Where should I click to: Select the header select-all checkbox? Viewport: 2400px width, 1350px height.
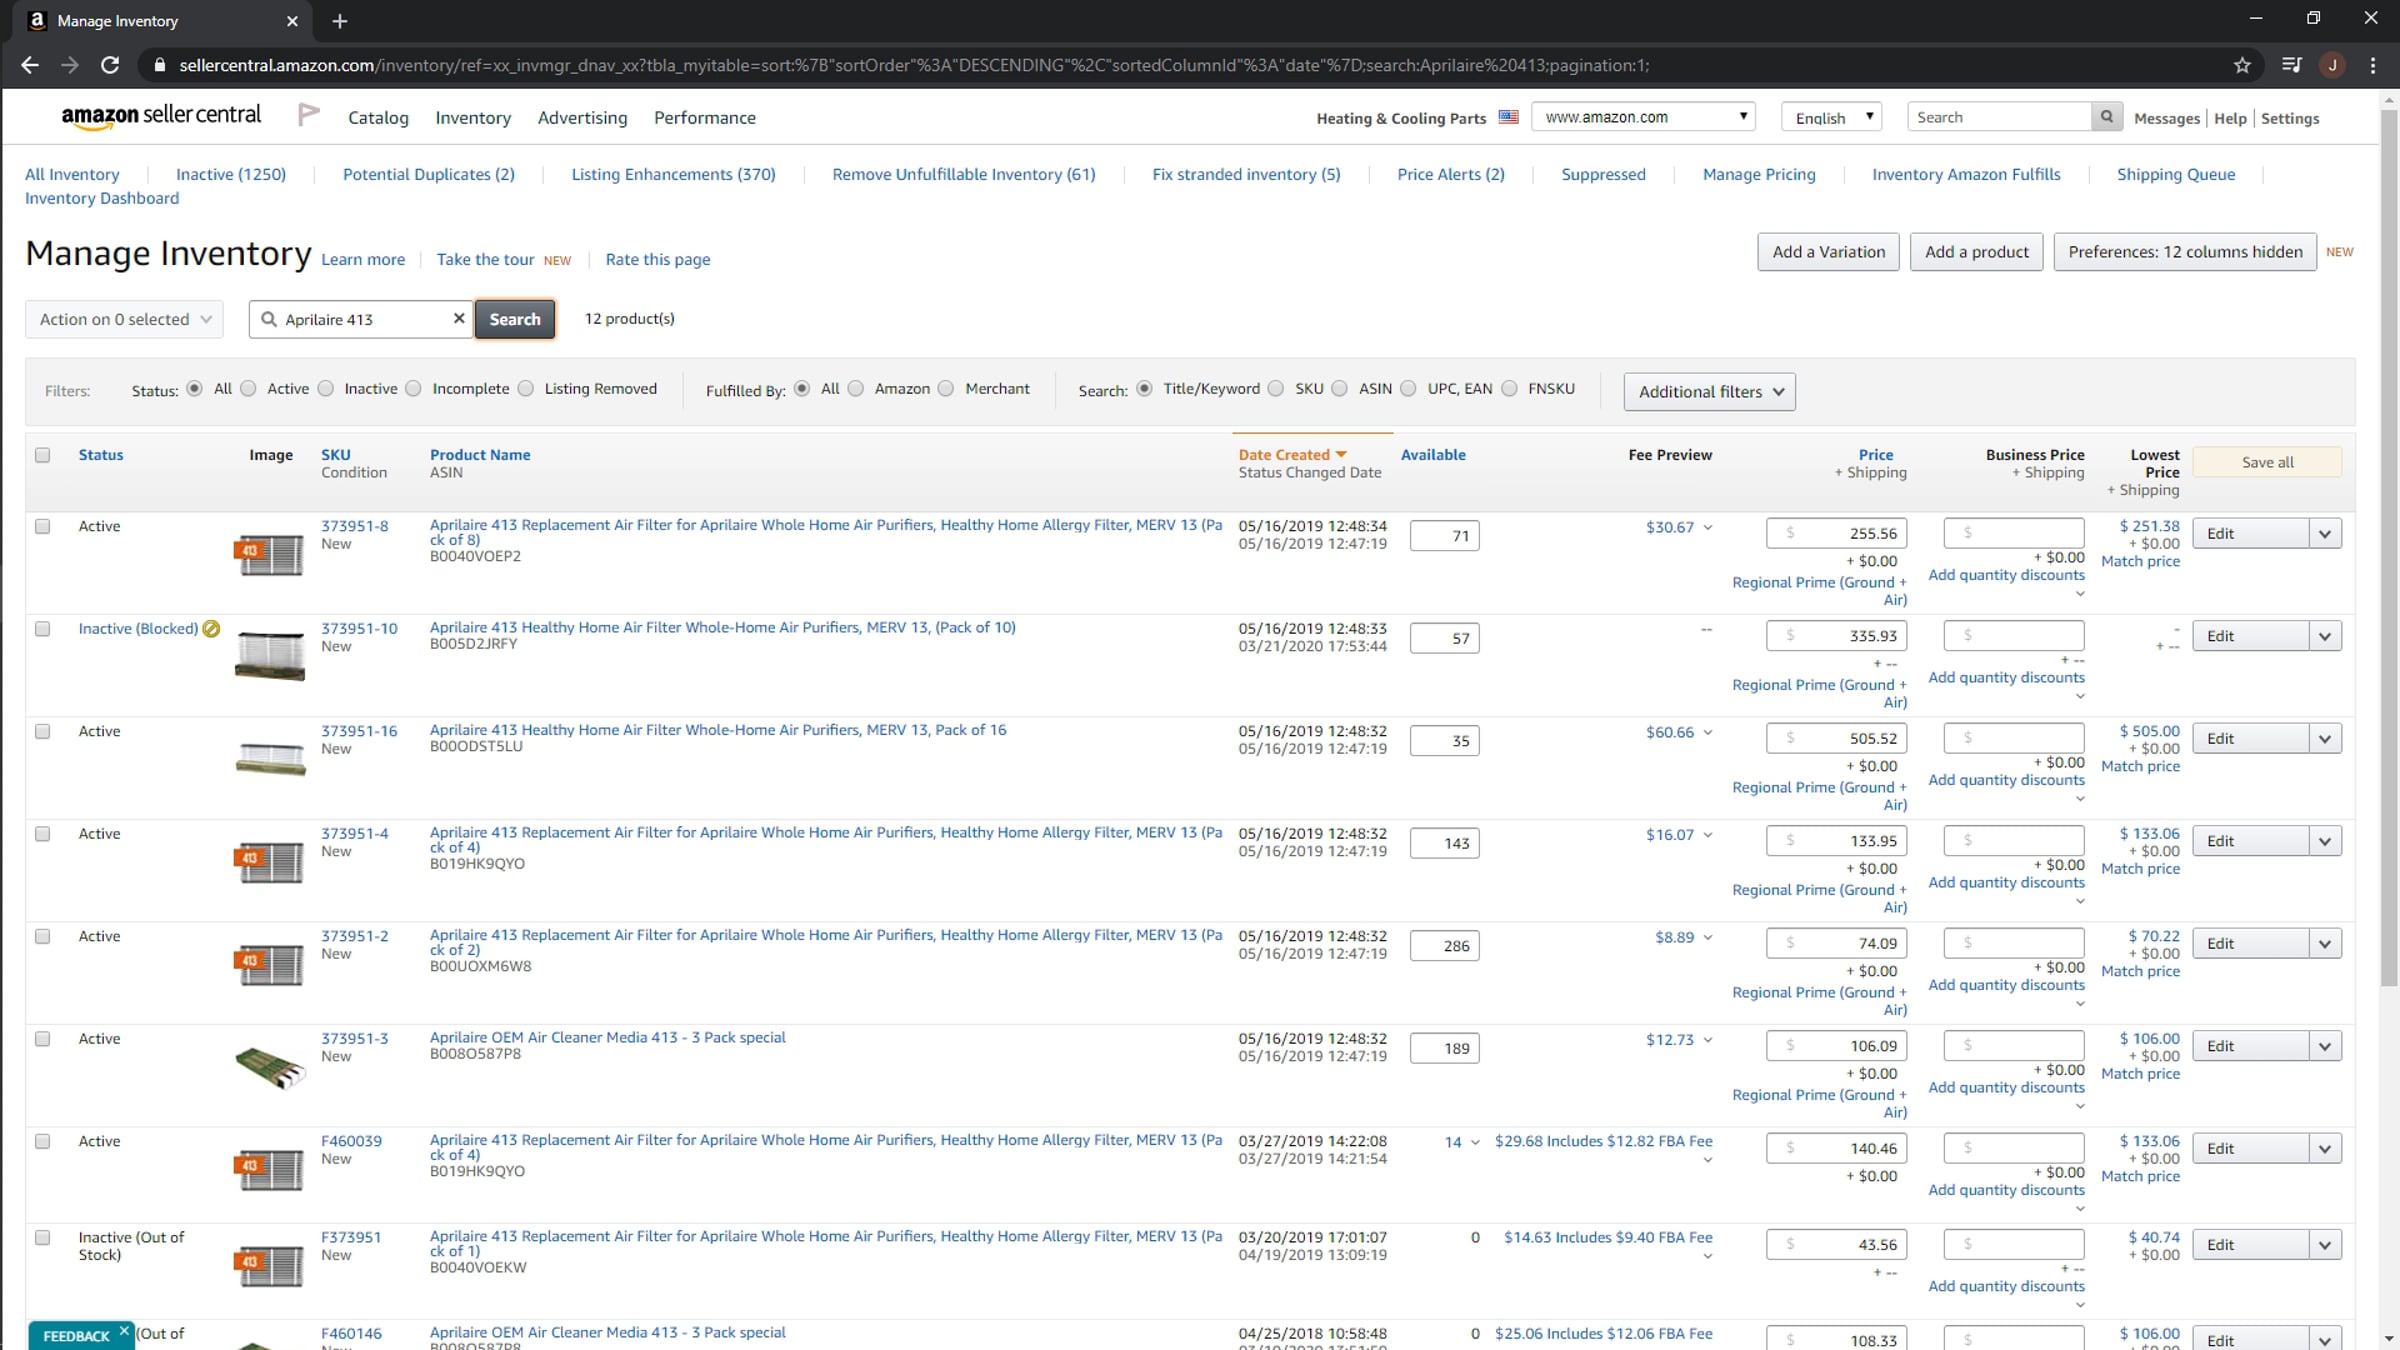42,455
